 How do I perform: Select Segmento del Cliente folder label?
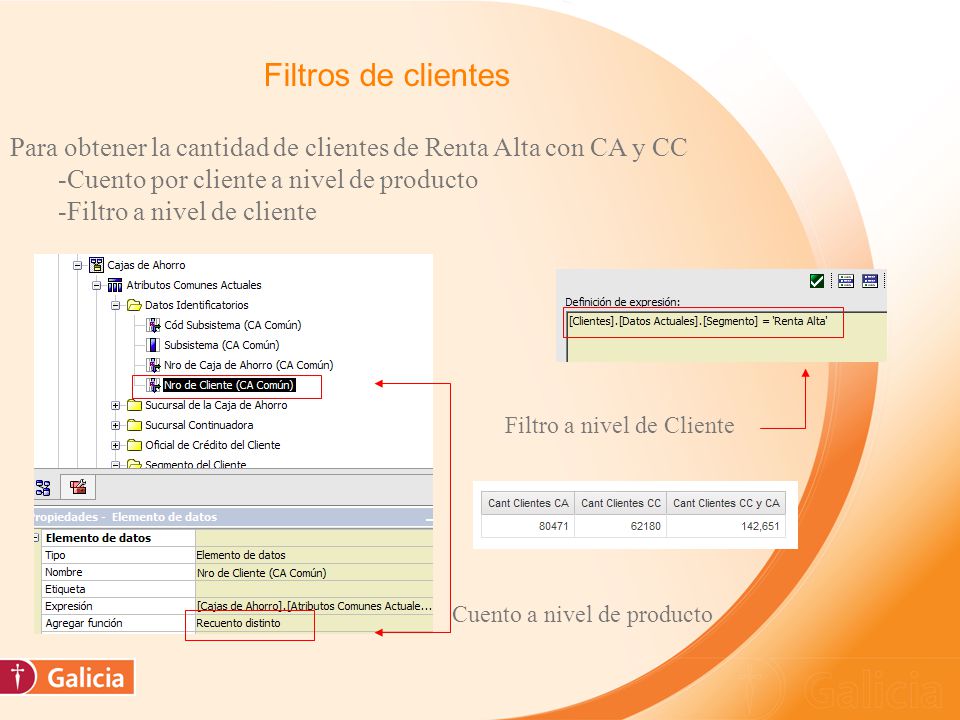(195, 465)
